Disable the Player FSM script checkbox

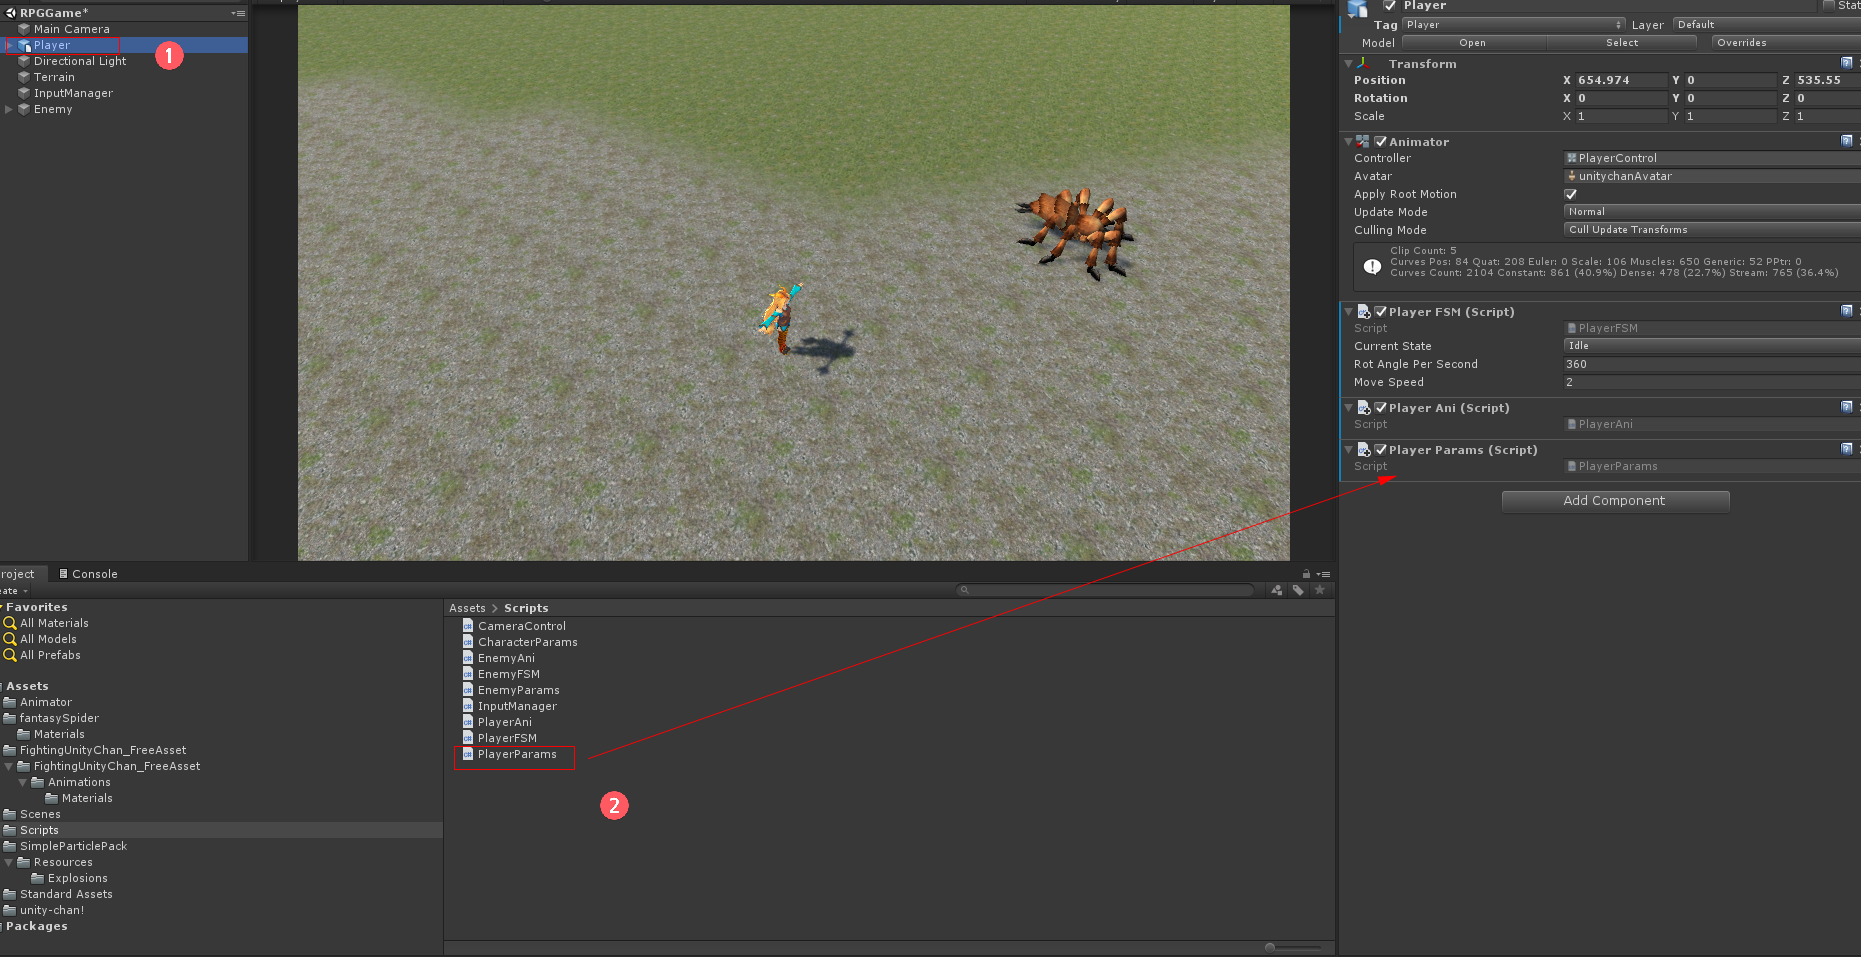1381,312
